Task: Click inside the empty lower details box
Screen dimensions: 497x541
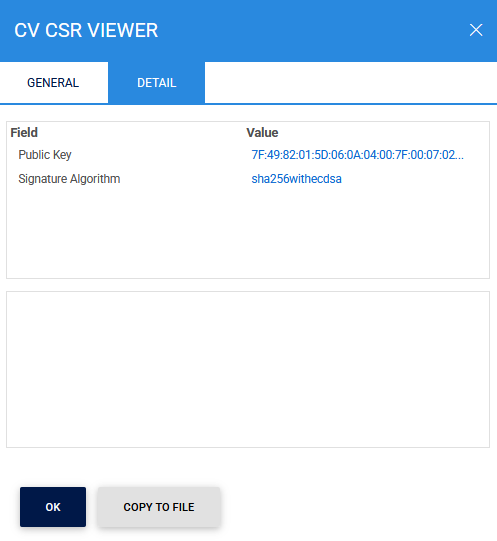Action: coord(248,370)
